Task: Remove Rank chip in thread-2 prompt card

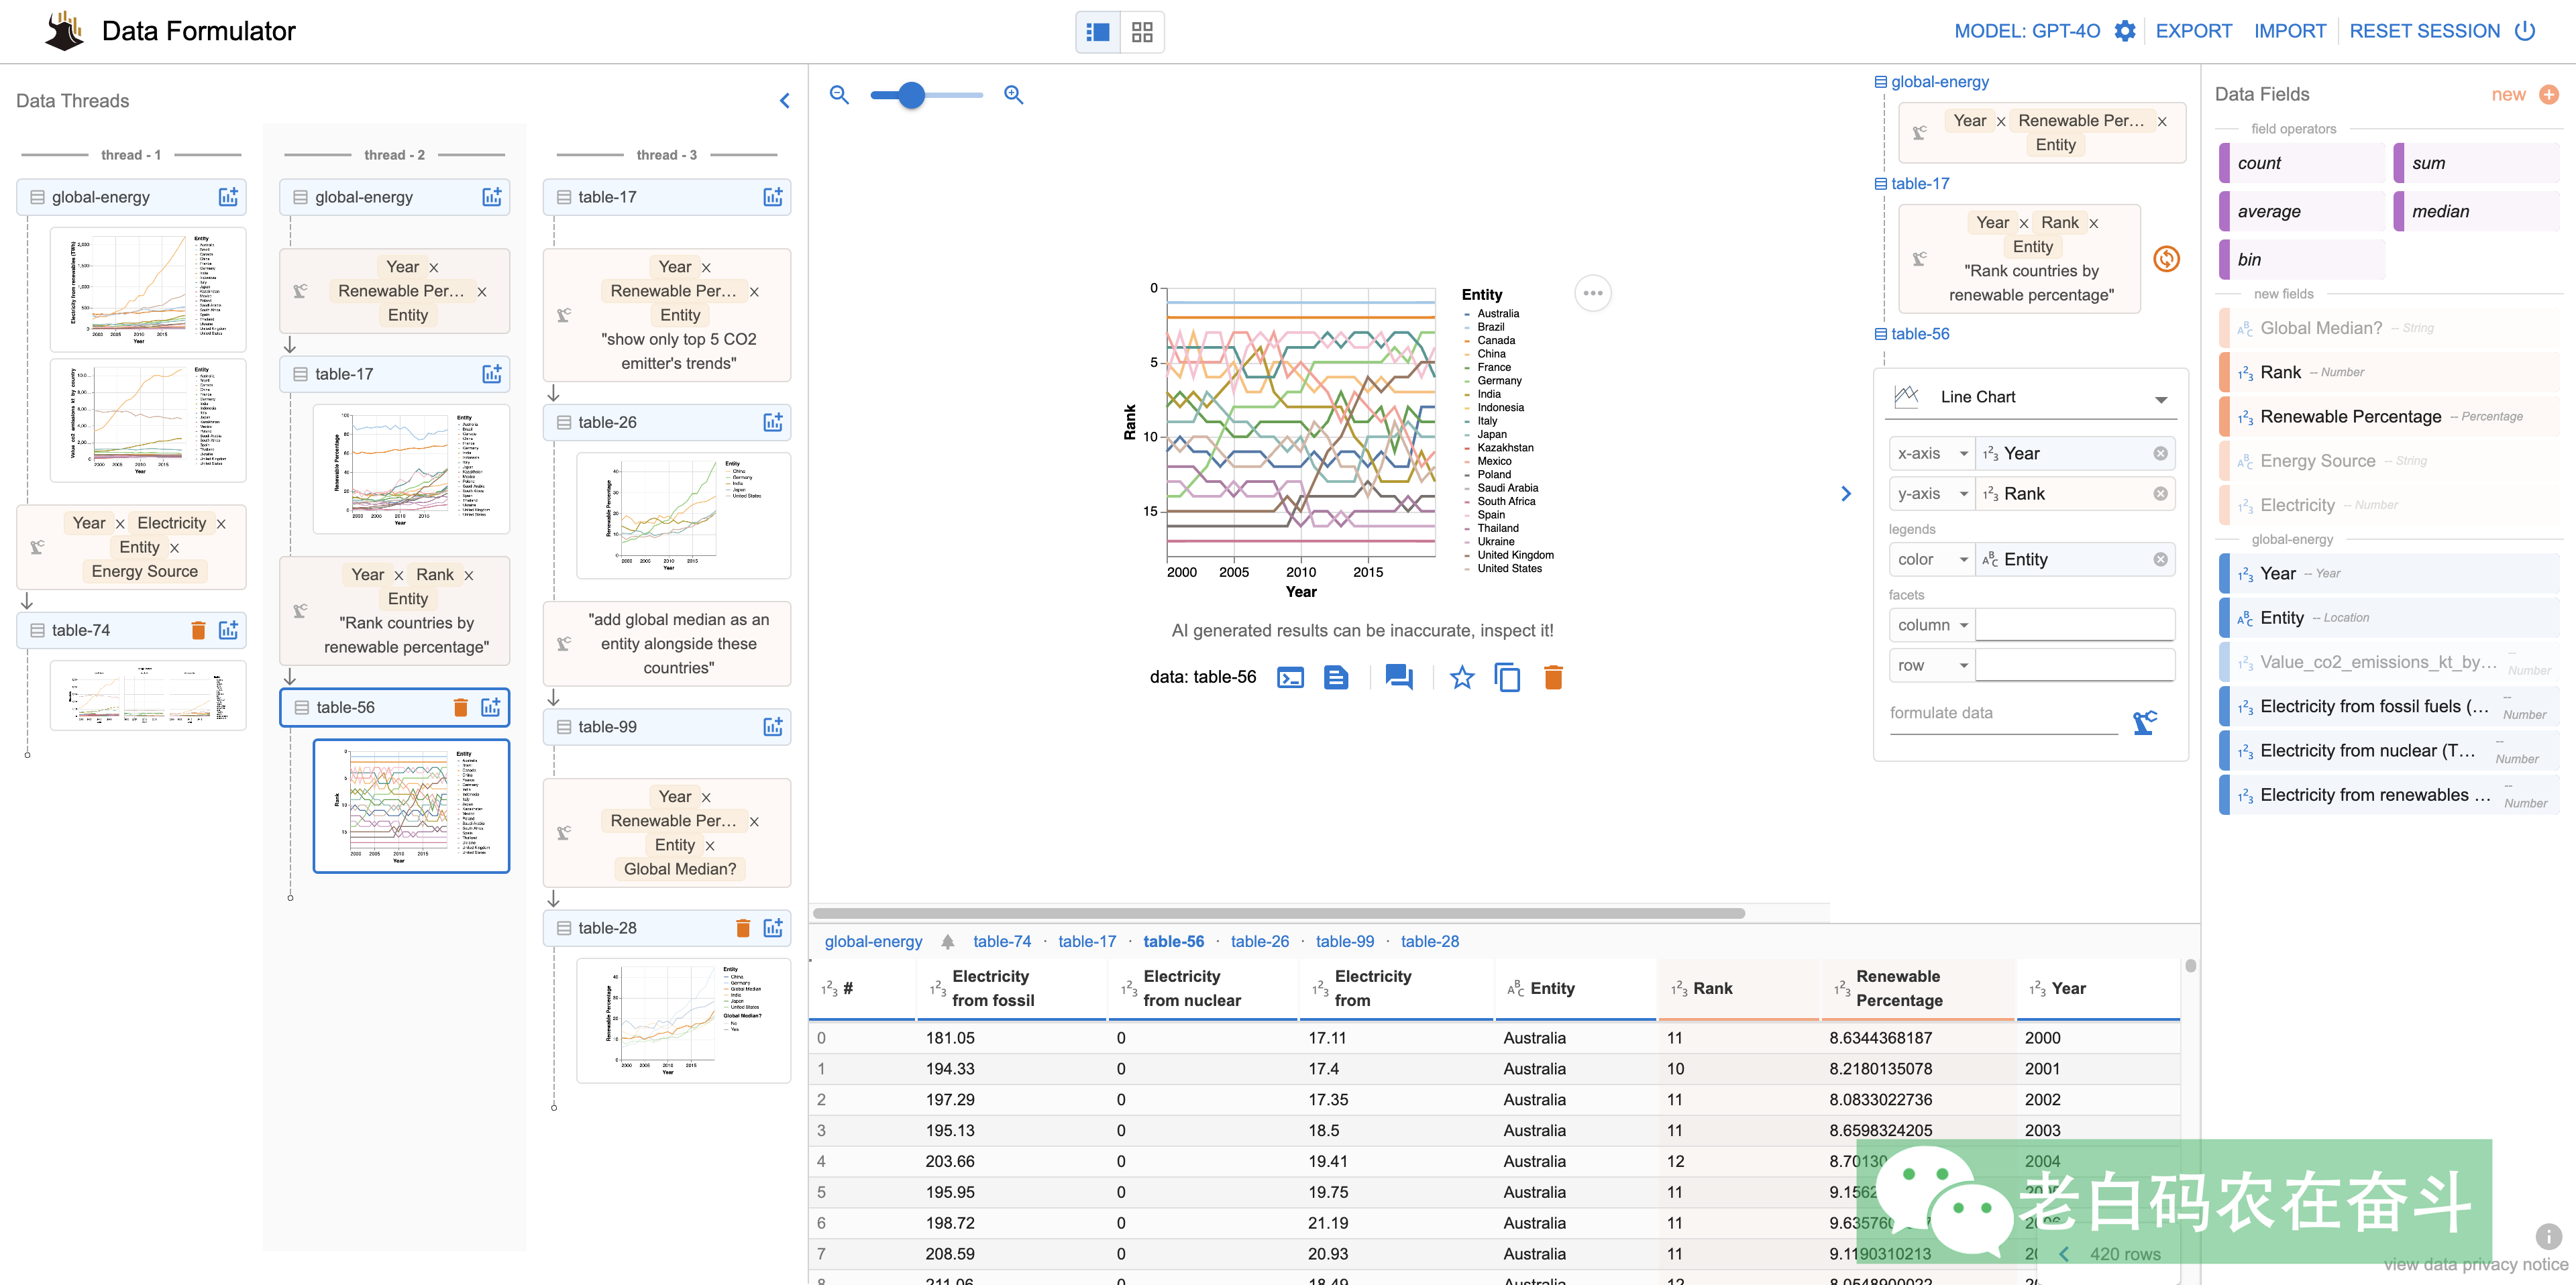Action: click(x=469, y=575)
